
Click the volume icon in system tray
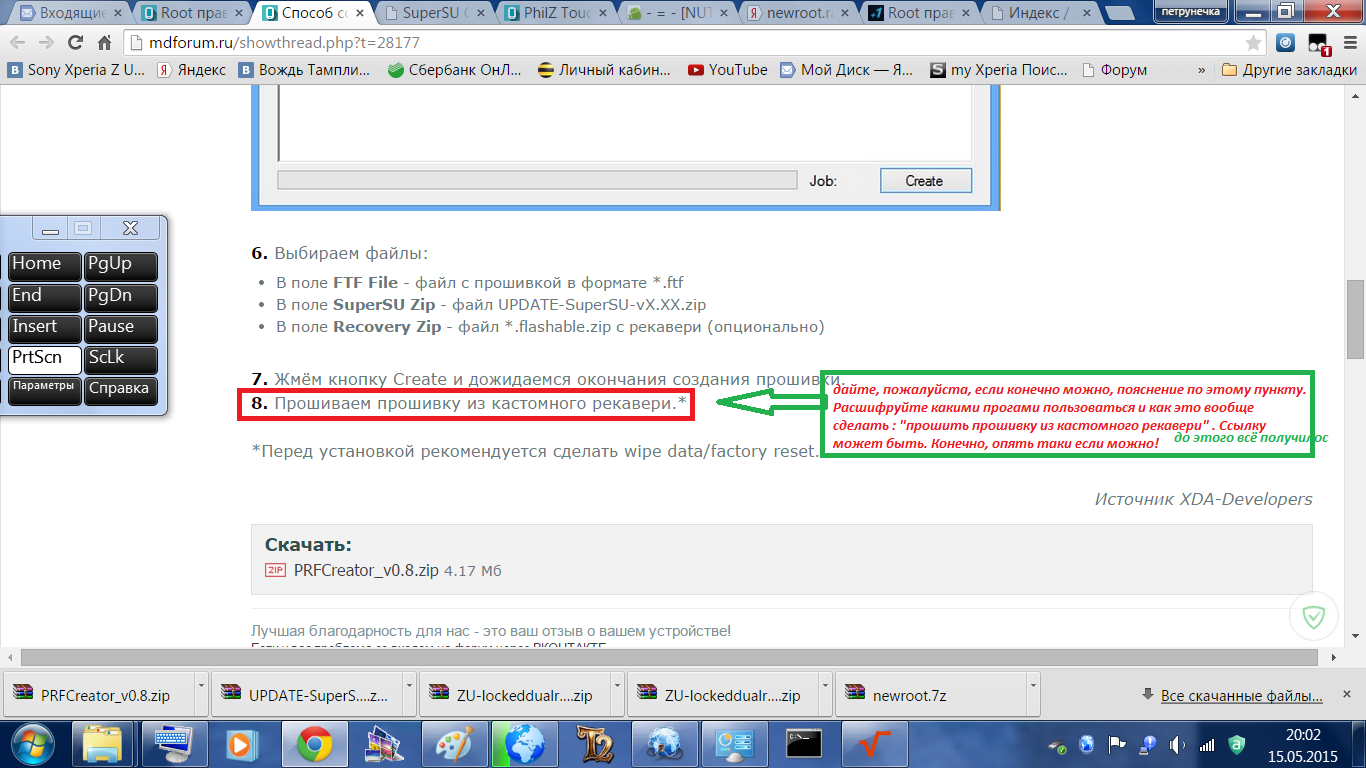[x=1178, y=744]
